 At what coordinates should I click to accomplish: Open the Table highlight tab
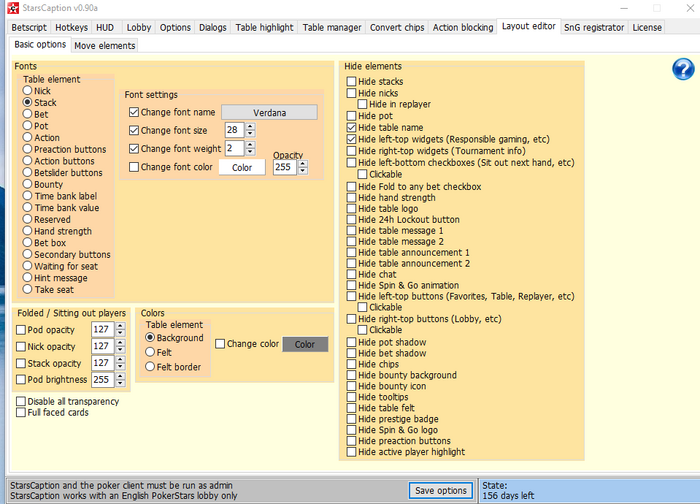click(x=264, y=27)
